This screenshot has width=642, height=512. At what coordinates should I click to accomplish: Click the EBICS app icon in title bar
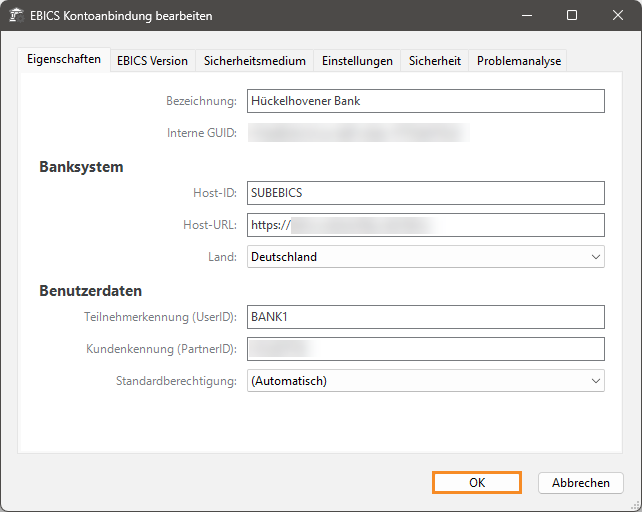(x=17, y=16)
